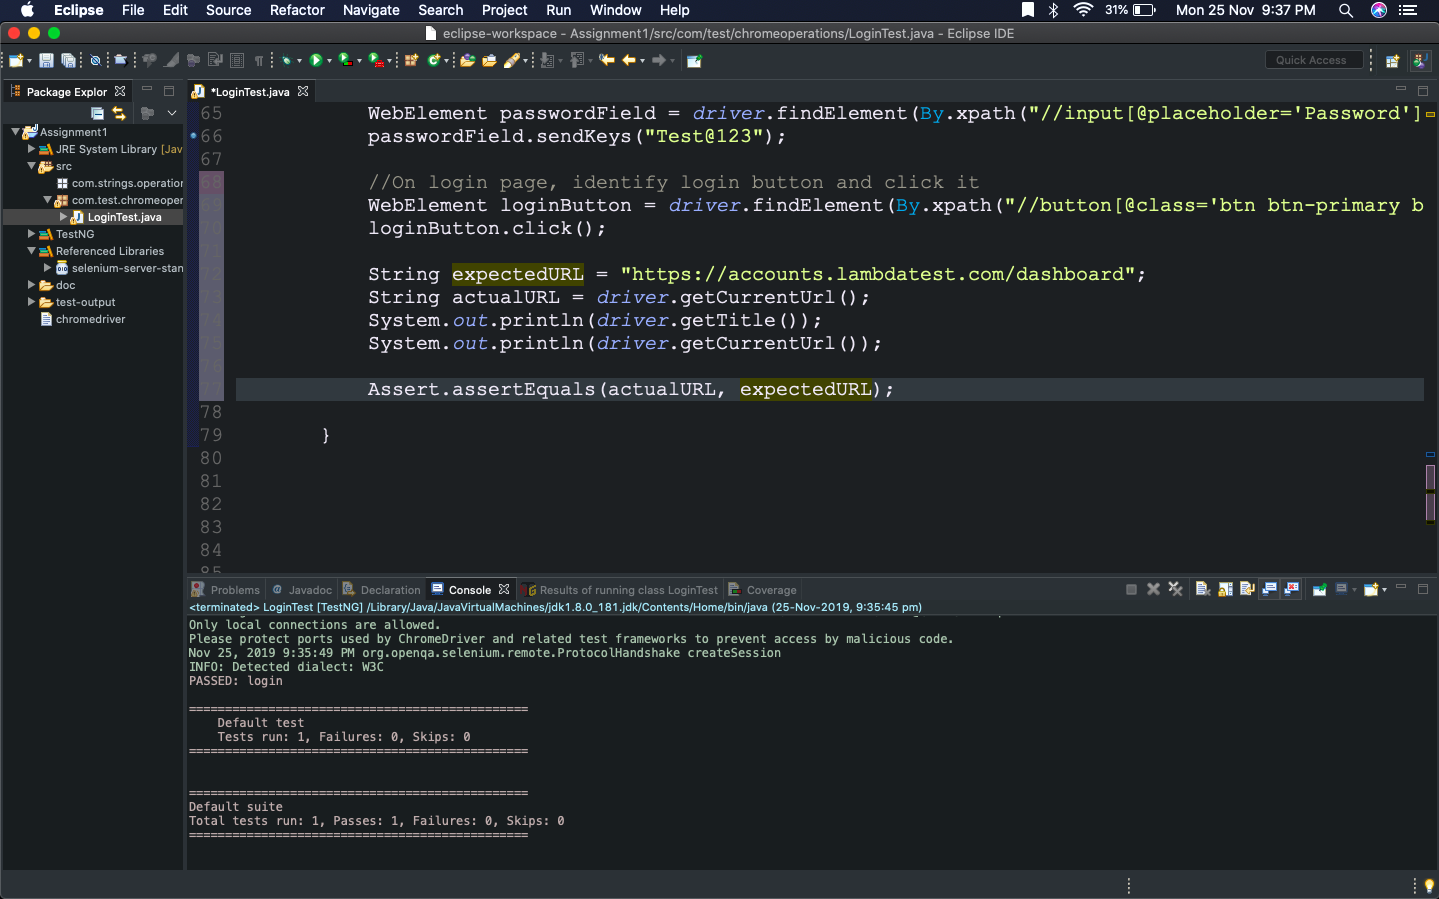Click the green Run button in the toolbar
The image size is (1439, 899).
click(x=316, y=61)
